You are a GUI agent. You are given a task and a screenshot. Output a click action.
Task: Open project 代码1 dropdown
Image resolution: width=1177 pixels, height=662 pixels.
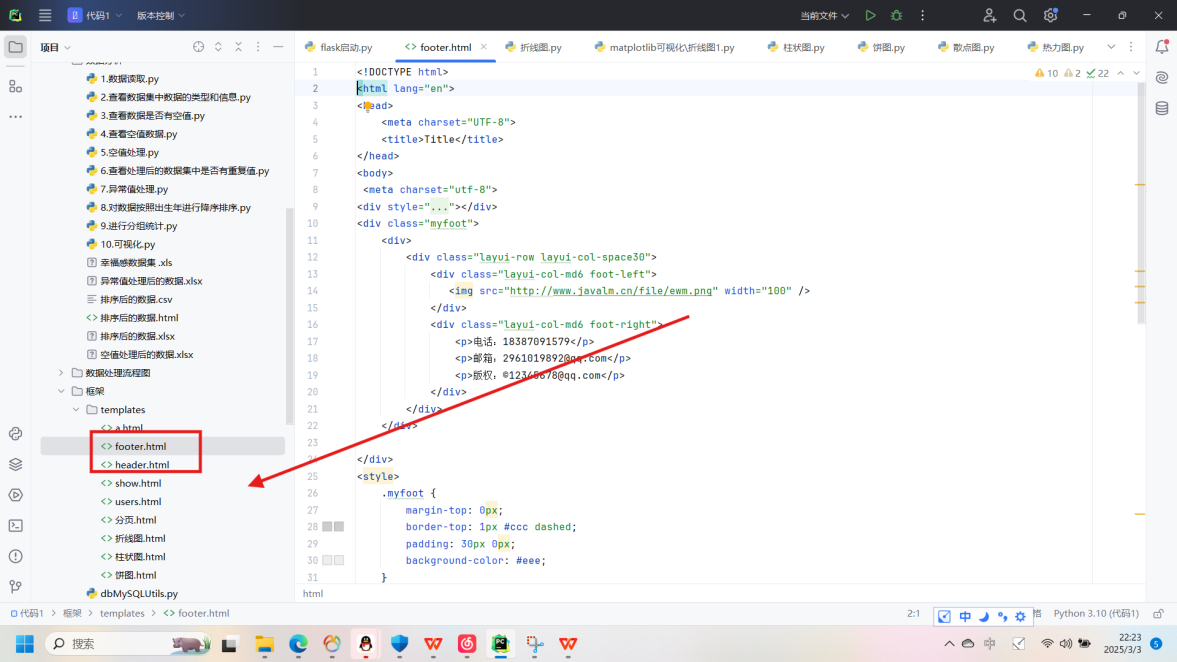(95, 15)
